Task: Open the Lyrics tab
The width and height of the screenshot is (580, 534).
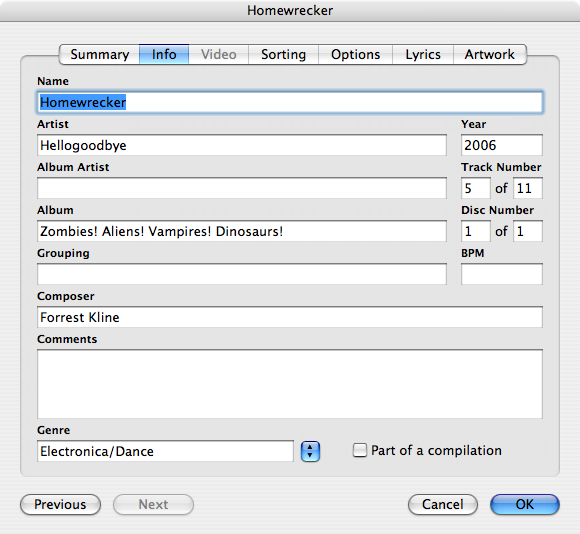Action: (x=423, y=54)
